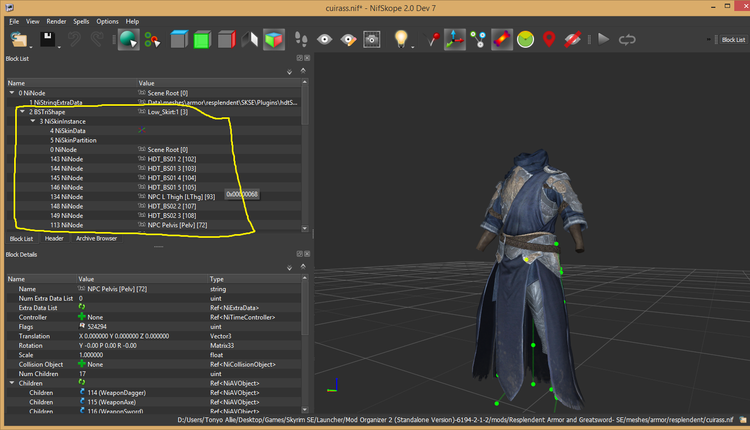750x430 pixels.
Task: Select the object selection mode sphere icon
Action: coord(128,39)
